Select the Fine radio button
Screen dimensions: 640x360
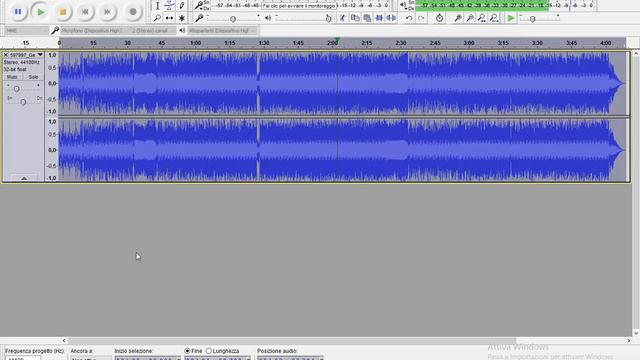click(x=187, y=351)
